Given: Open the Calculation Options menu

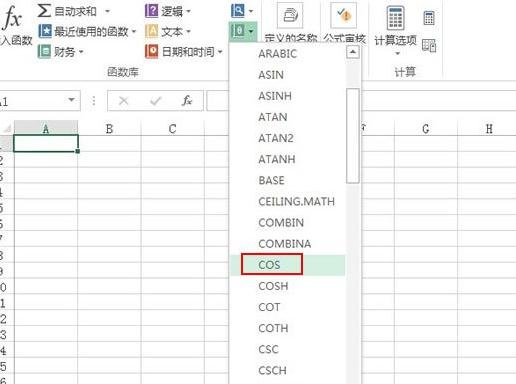Looking at the screenshot, I should [396, 30].
